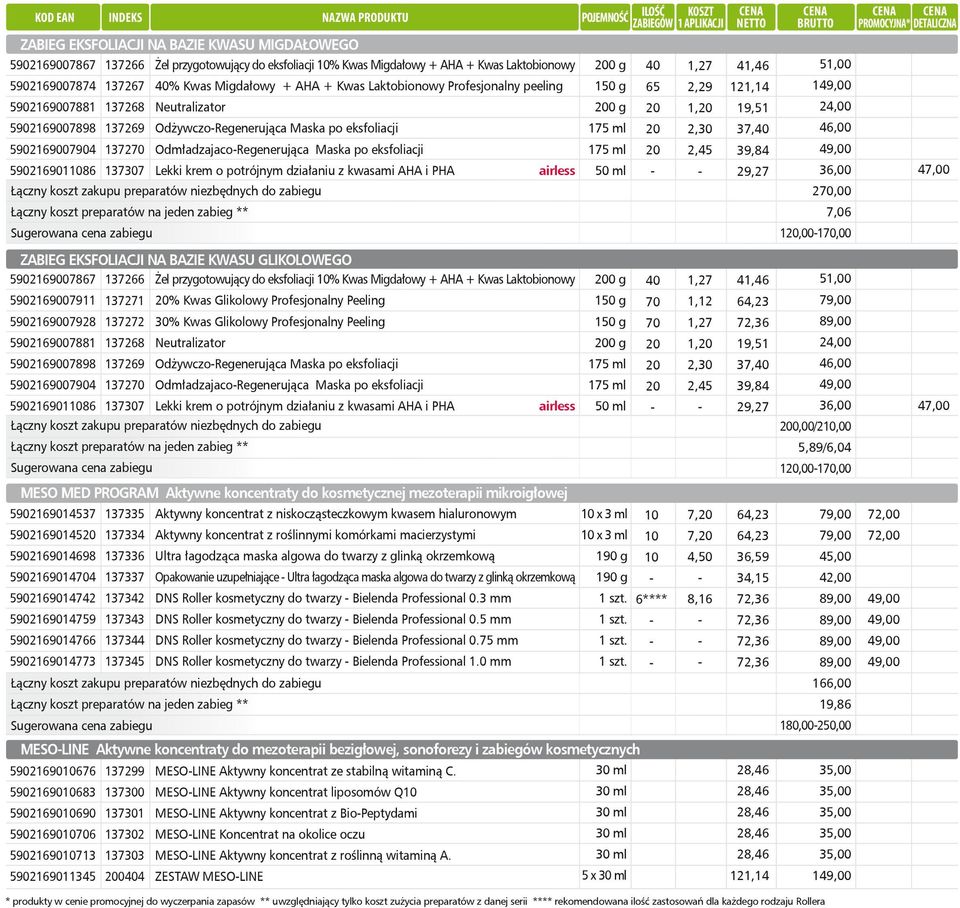
Task: Click DNS Roller 0.75 mm product name
Action: coord(336,640)
